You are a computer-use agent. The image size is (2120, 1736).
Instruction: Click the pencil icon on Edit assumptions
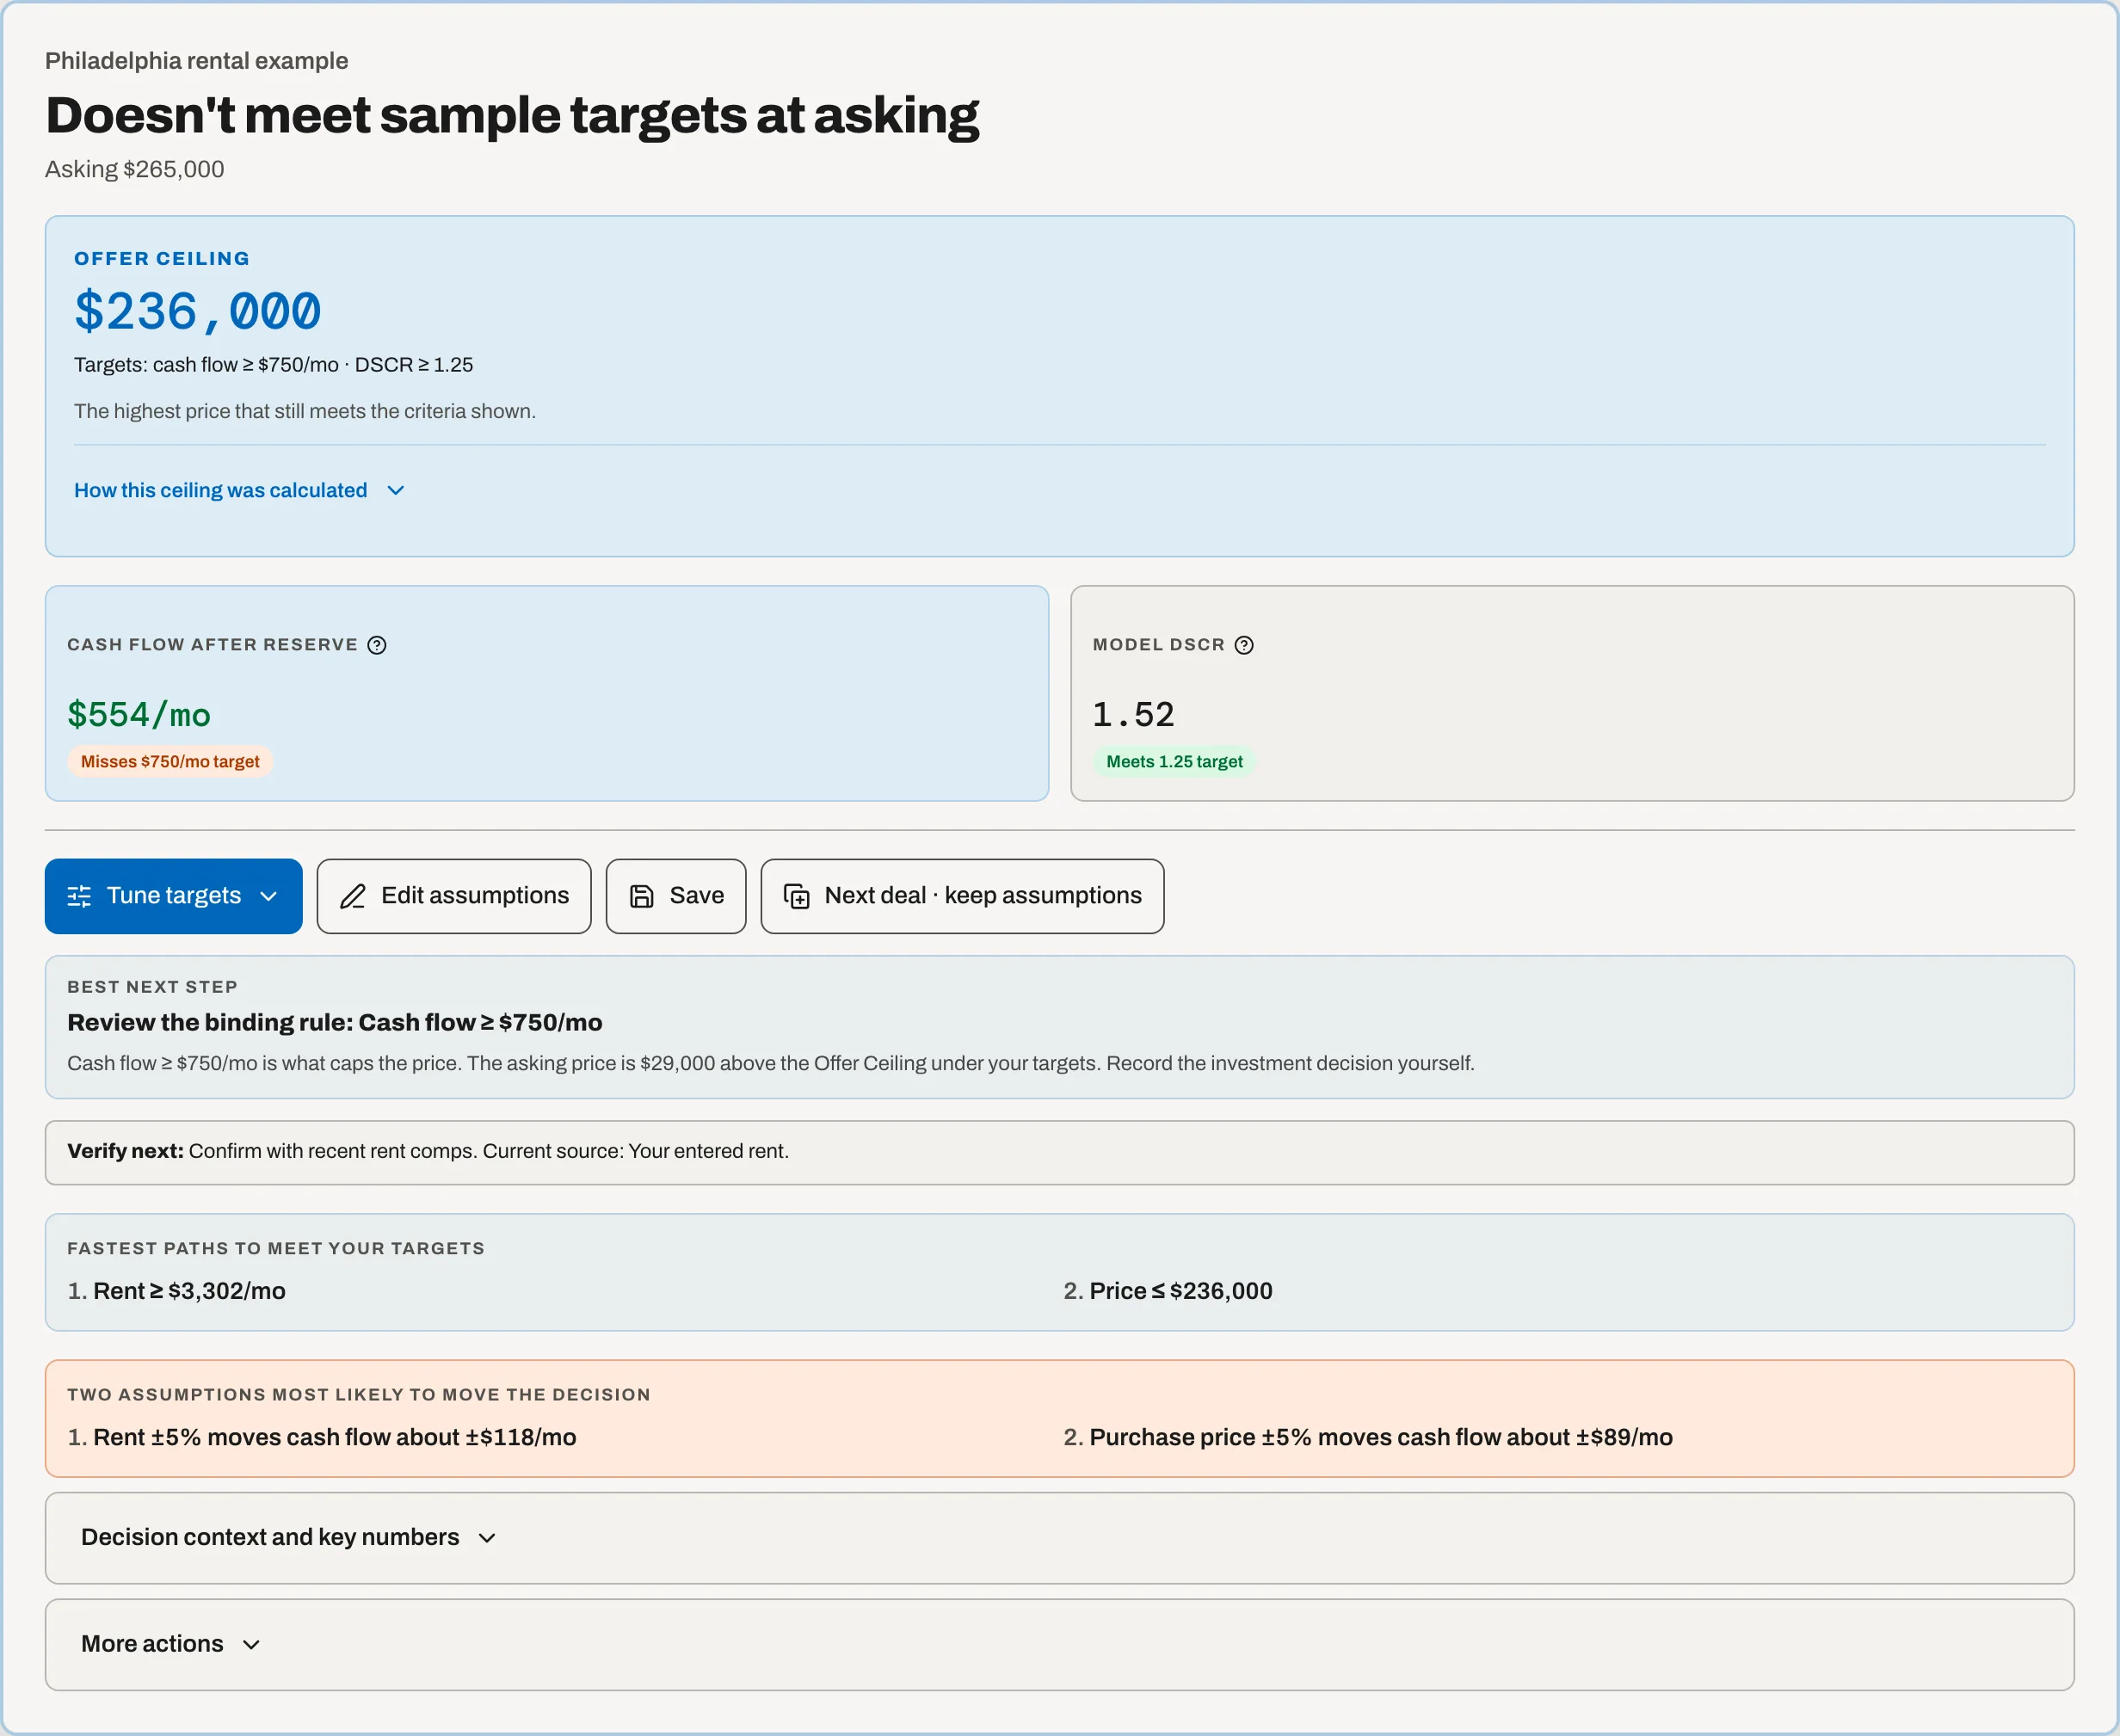click(x=353, y=896)
